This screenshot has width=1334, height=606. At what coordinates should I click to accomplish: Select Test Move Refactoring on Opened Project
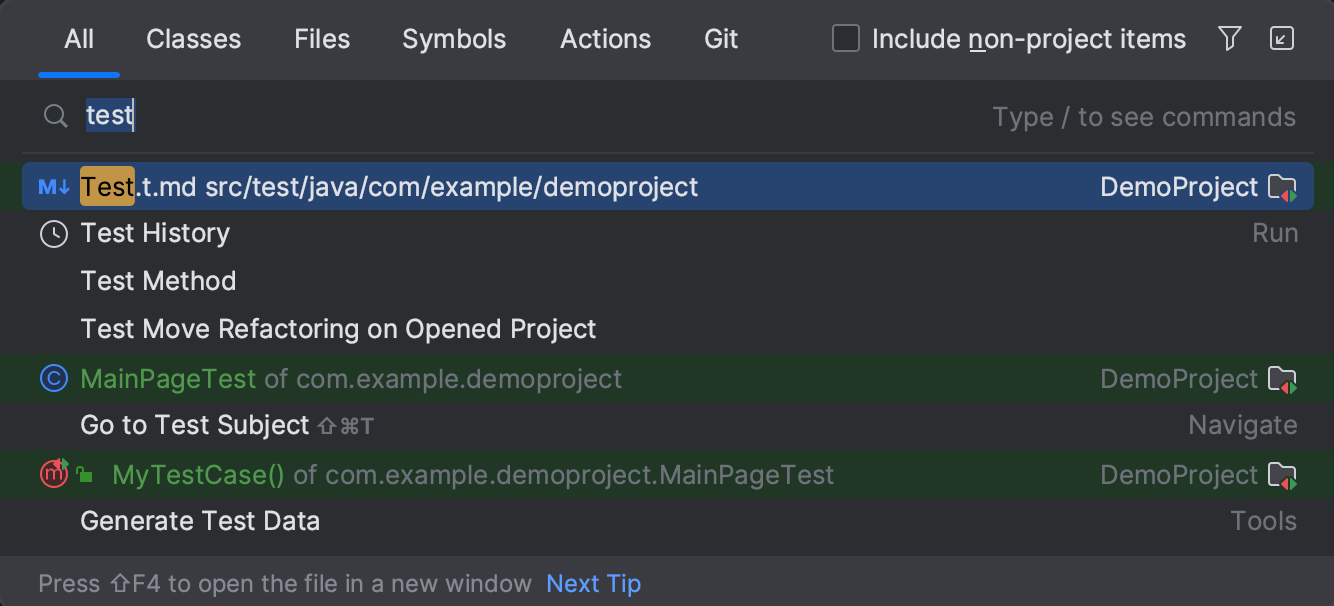click(338, 329)
